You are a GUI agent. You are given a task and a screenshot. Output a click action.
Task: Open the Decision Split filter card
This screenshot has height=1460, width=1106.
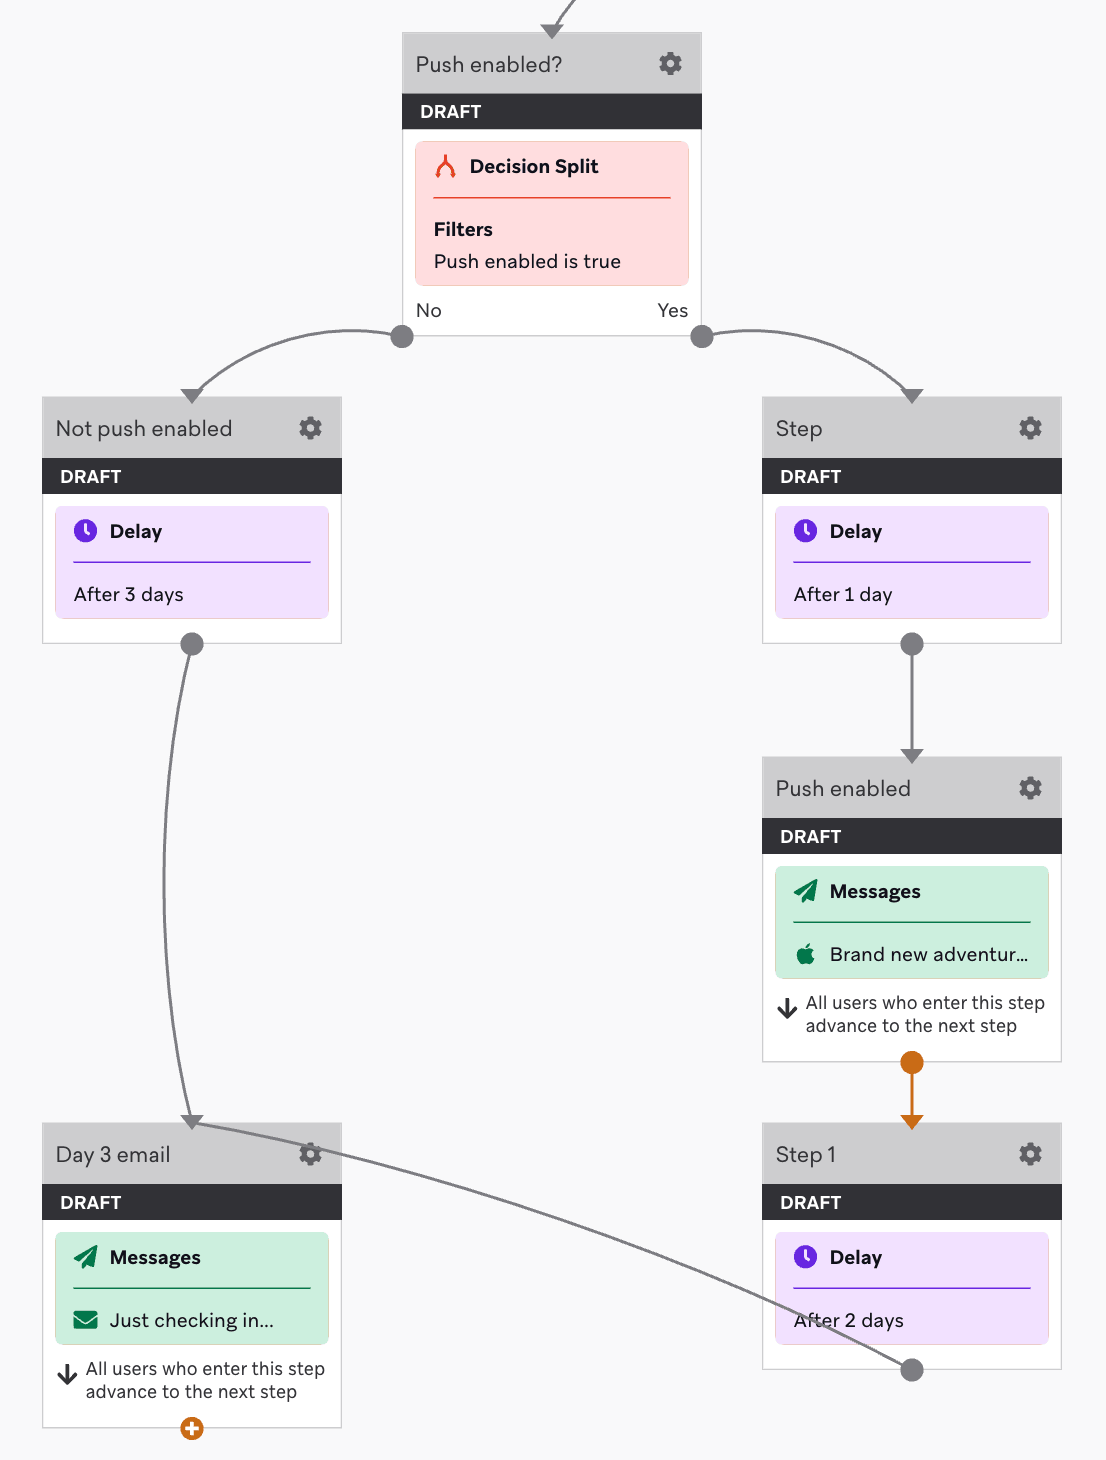[552, 213]
